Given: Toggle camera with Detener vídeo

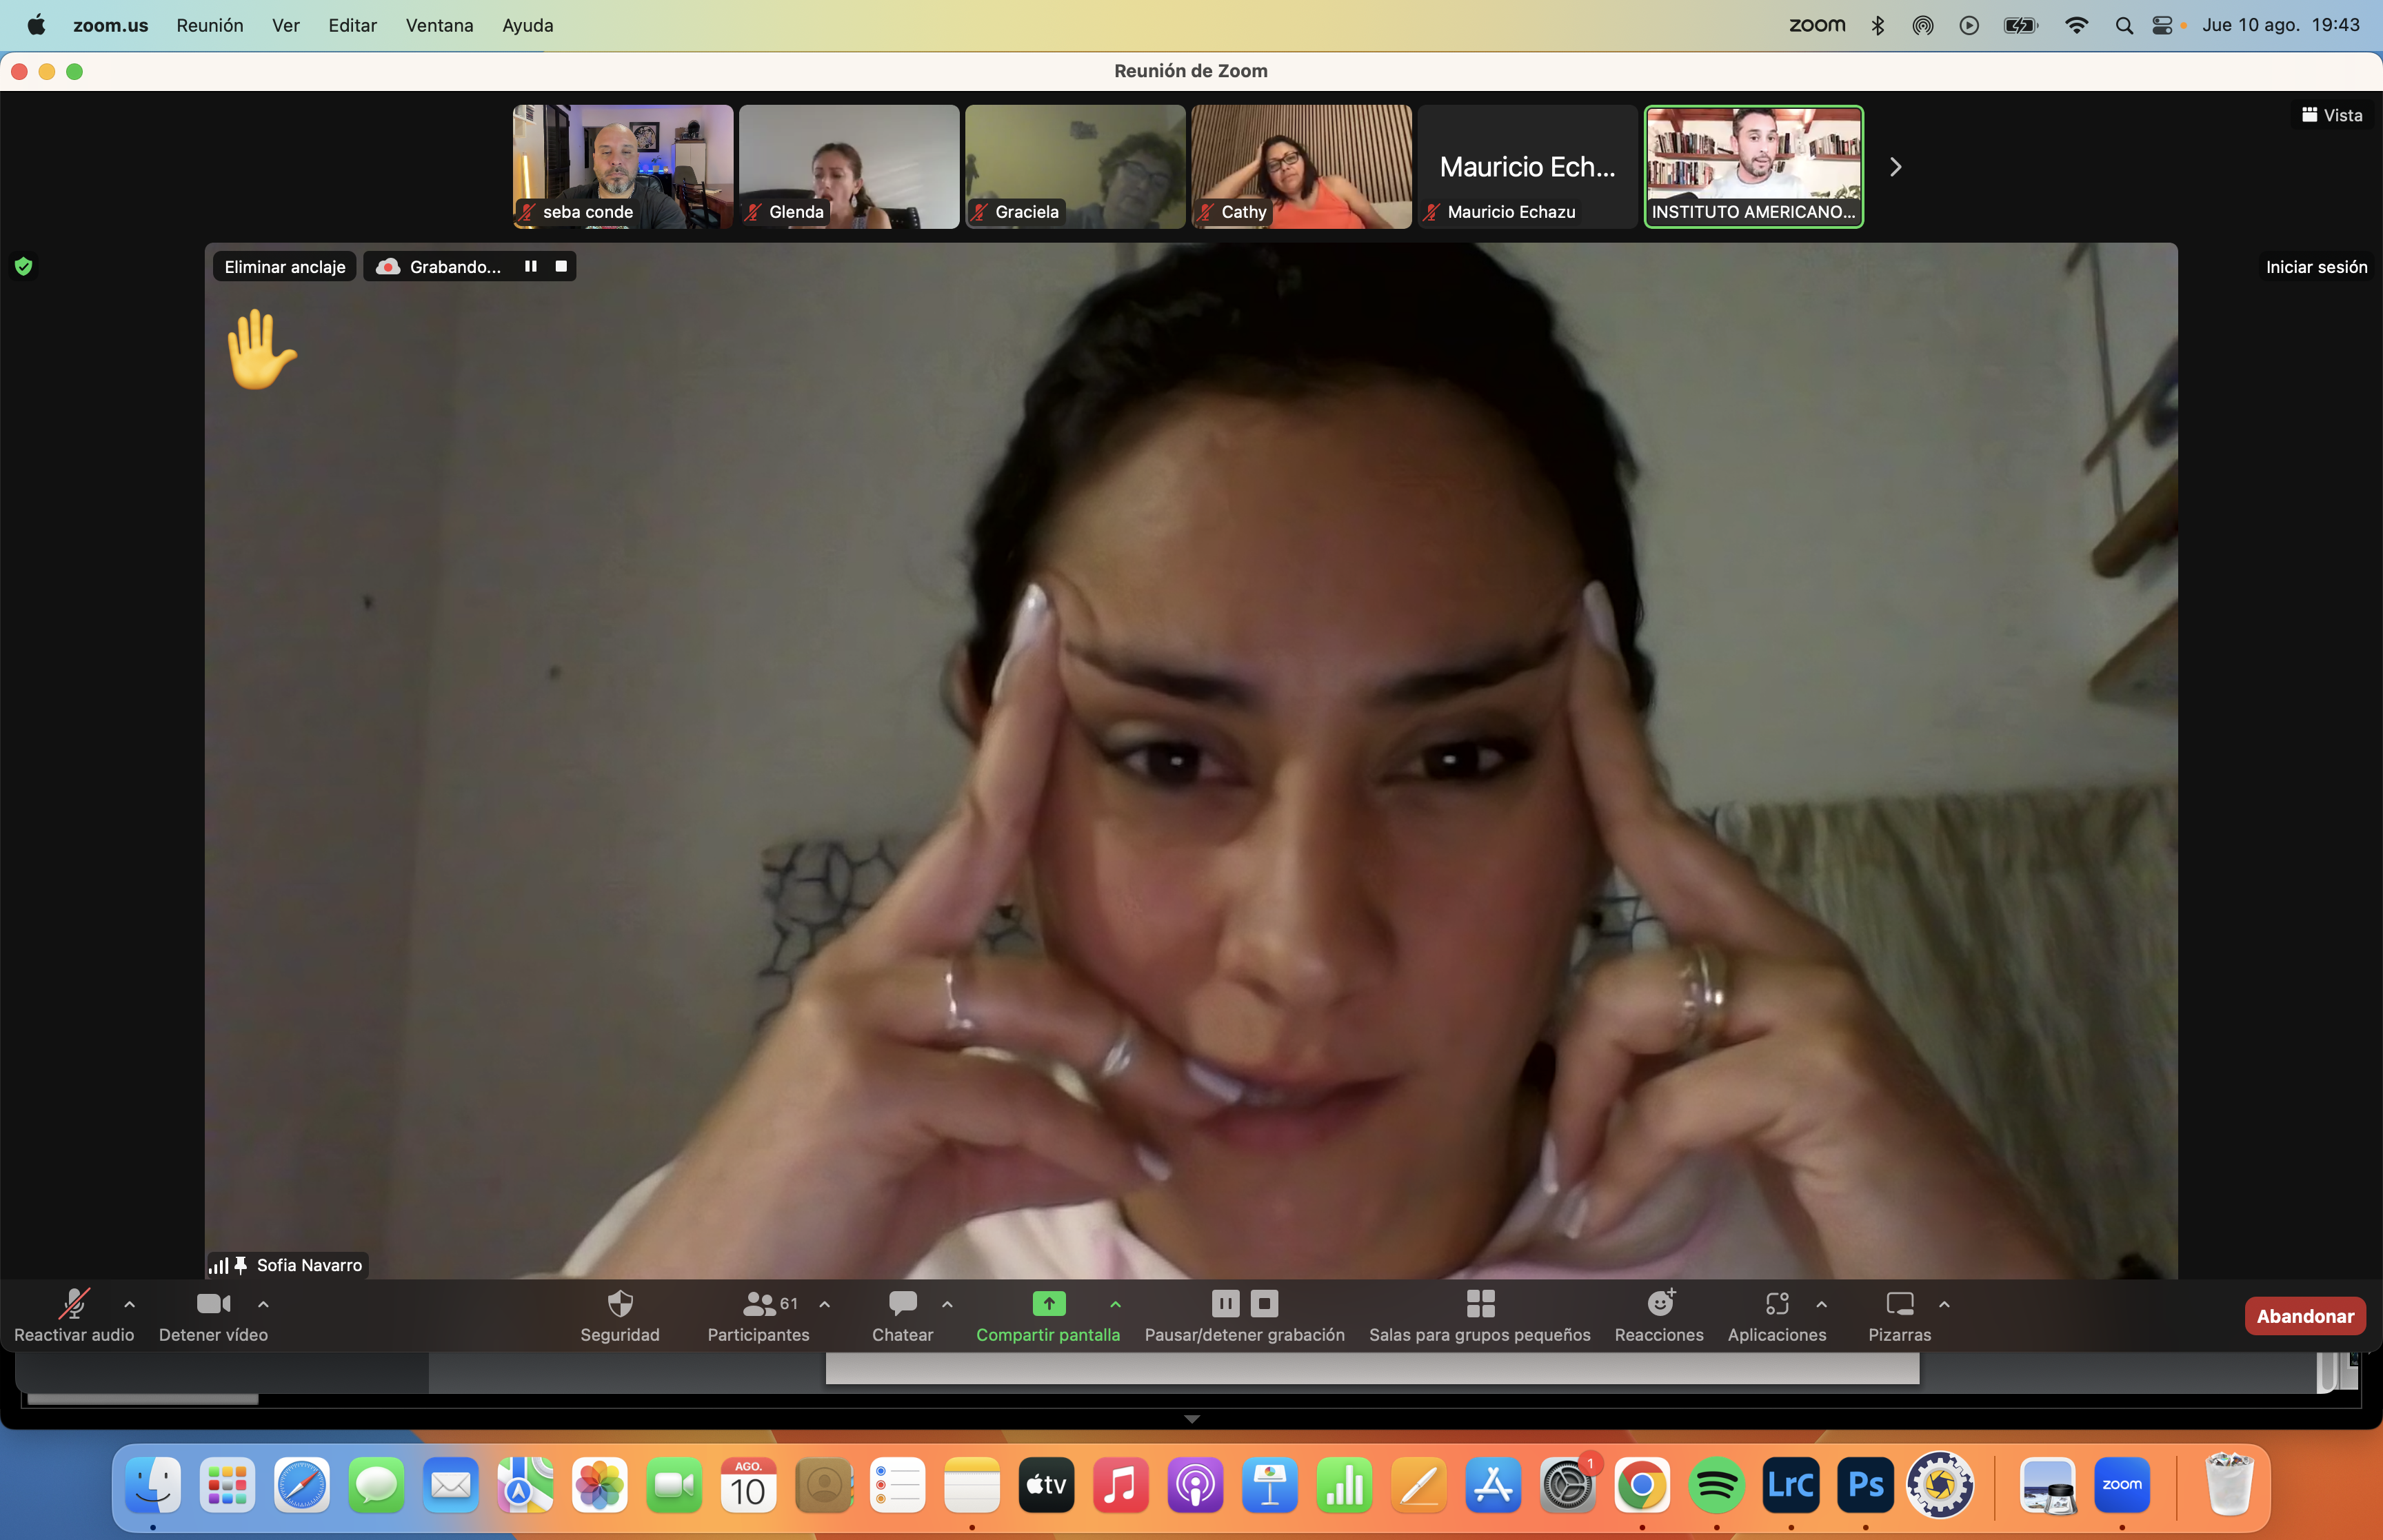Looking at the screenshot, I should click(x=213, y=1304).
